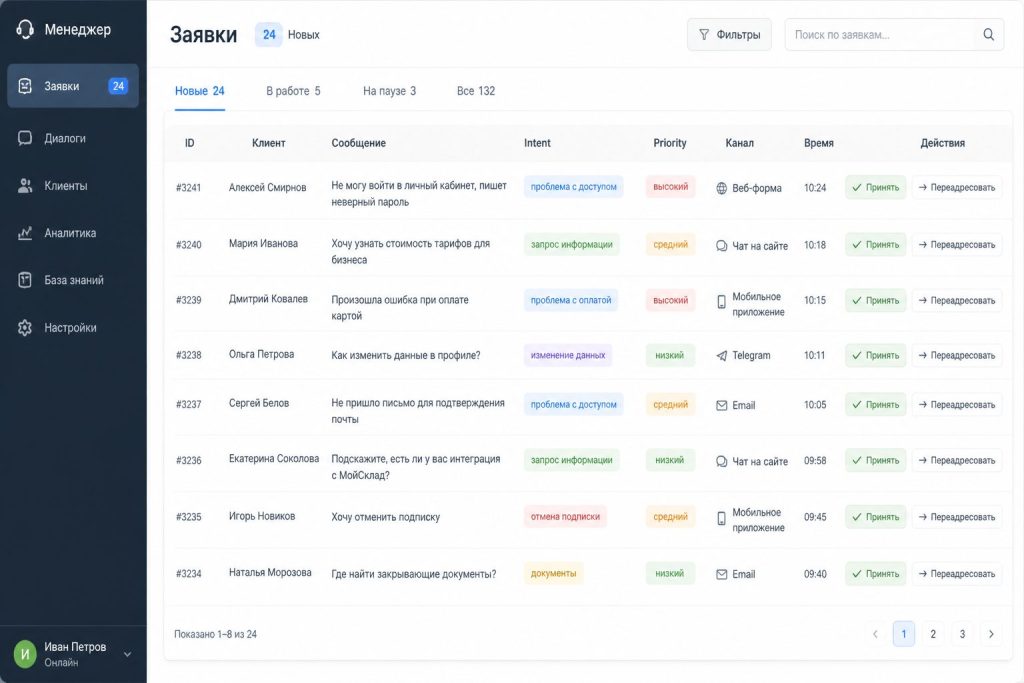Open Диалоги chat bubble icon in sidebar
Screen dimensions: 1024x683
coord(25,138)
